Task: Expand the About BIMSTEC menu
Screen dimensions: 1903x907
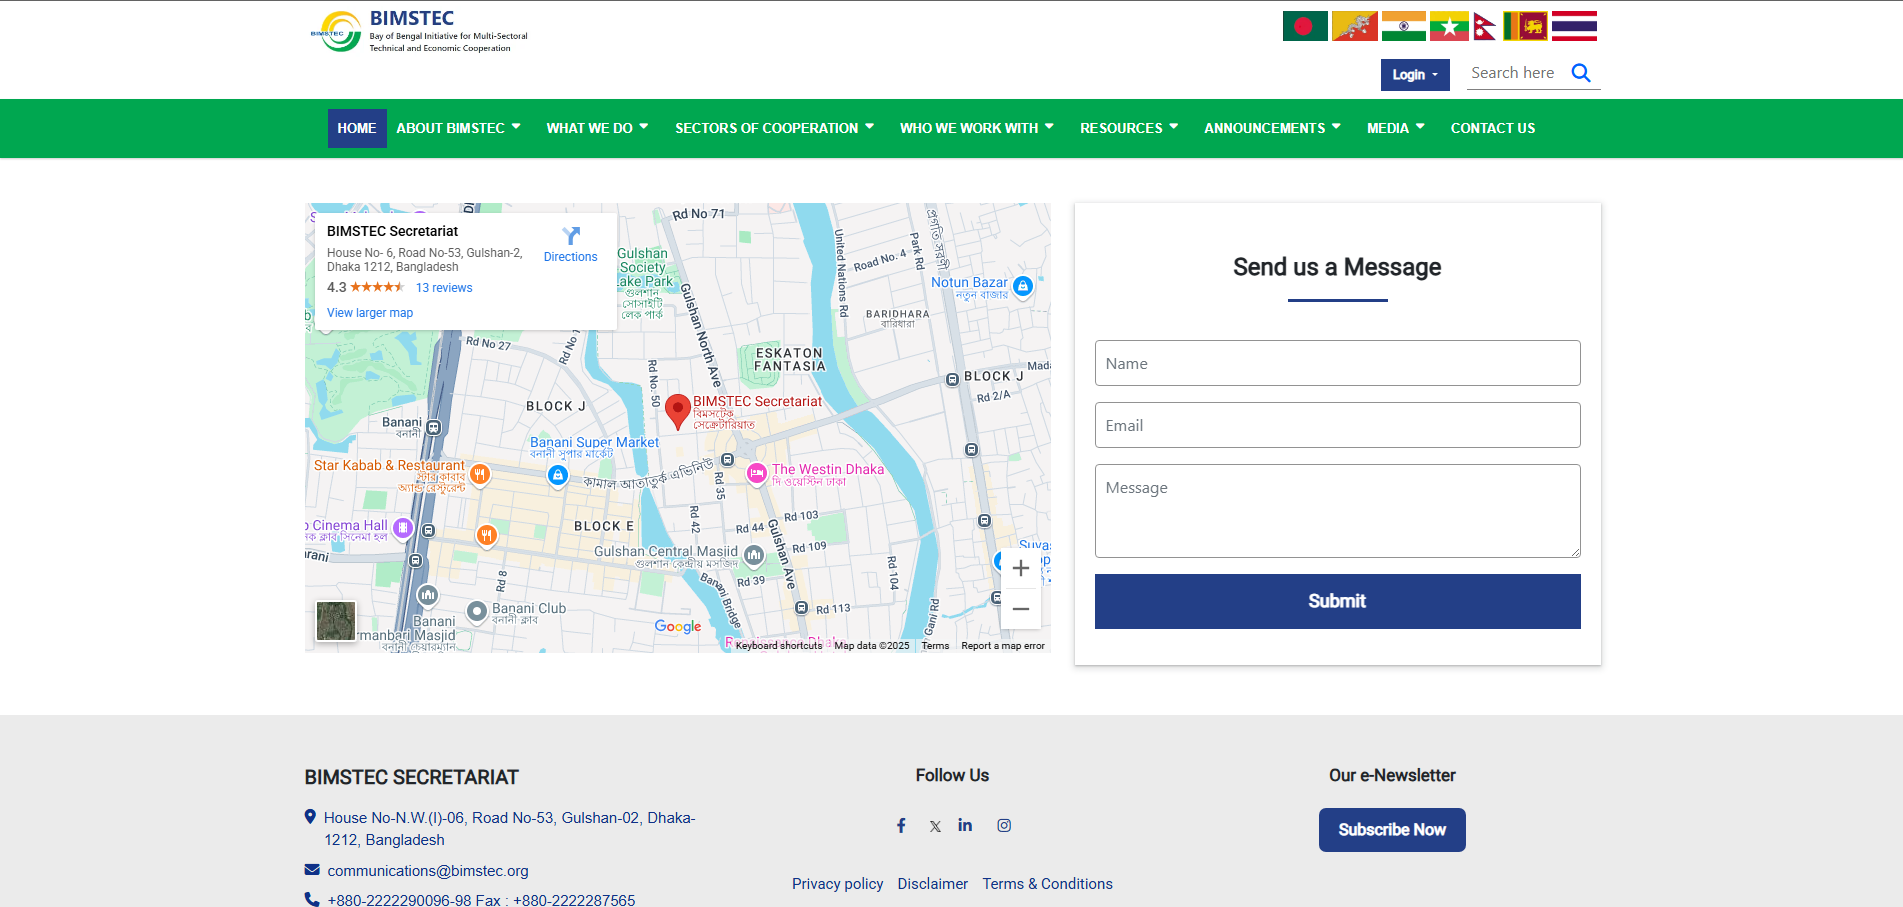Action: pos(458,128)
